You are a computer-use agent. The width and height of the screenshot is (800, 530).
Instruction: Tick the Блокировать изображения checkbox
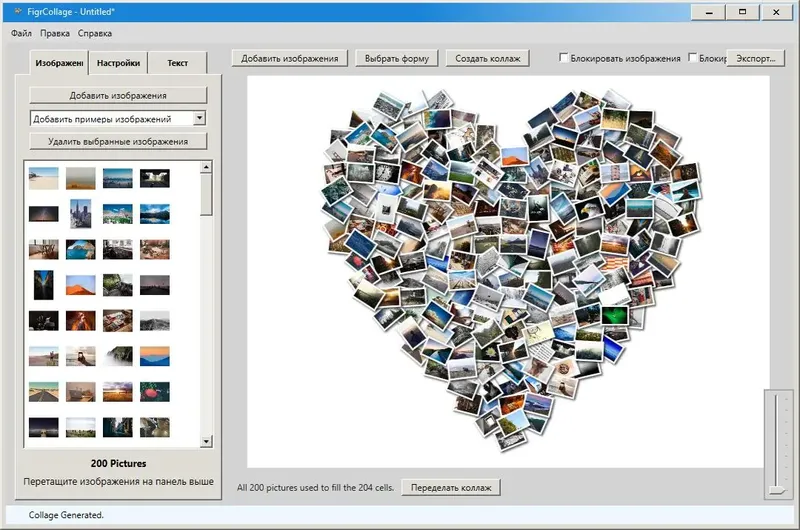pos(564,58)
